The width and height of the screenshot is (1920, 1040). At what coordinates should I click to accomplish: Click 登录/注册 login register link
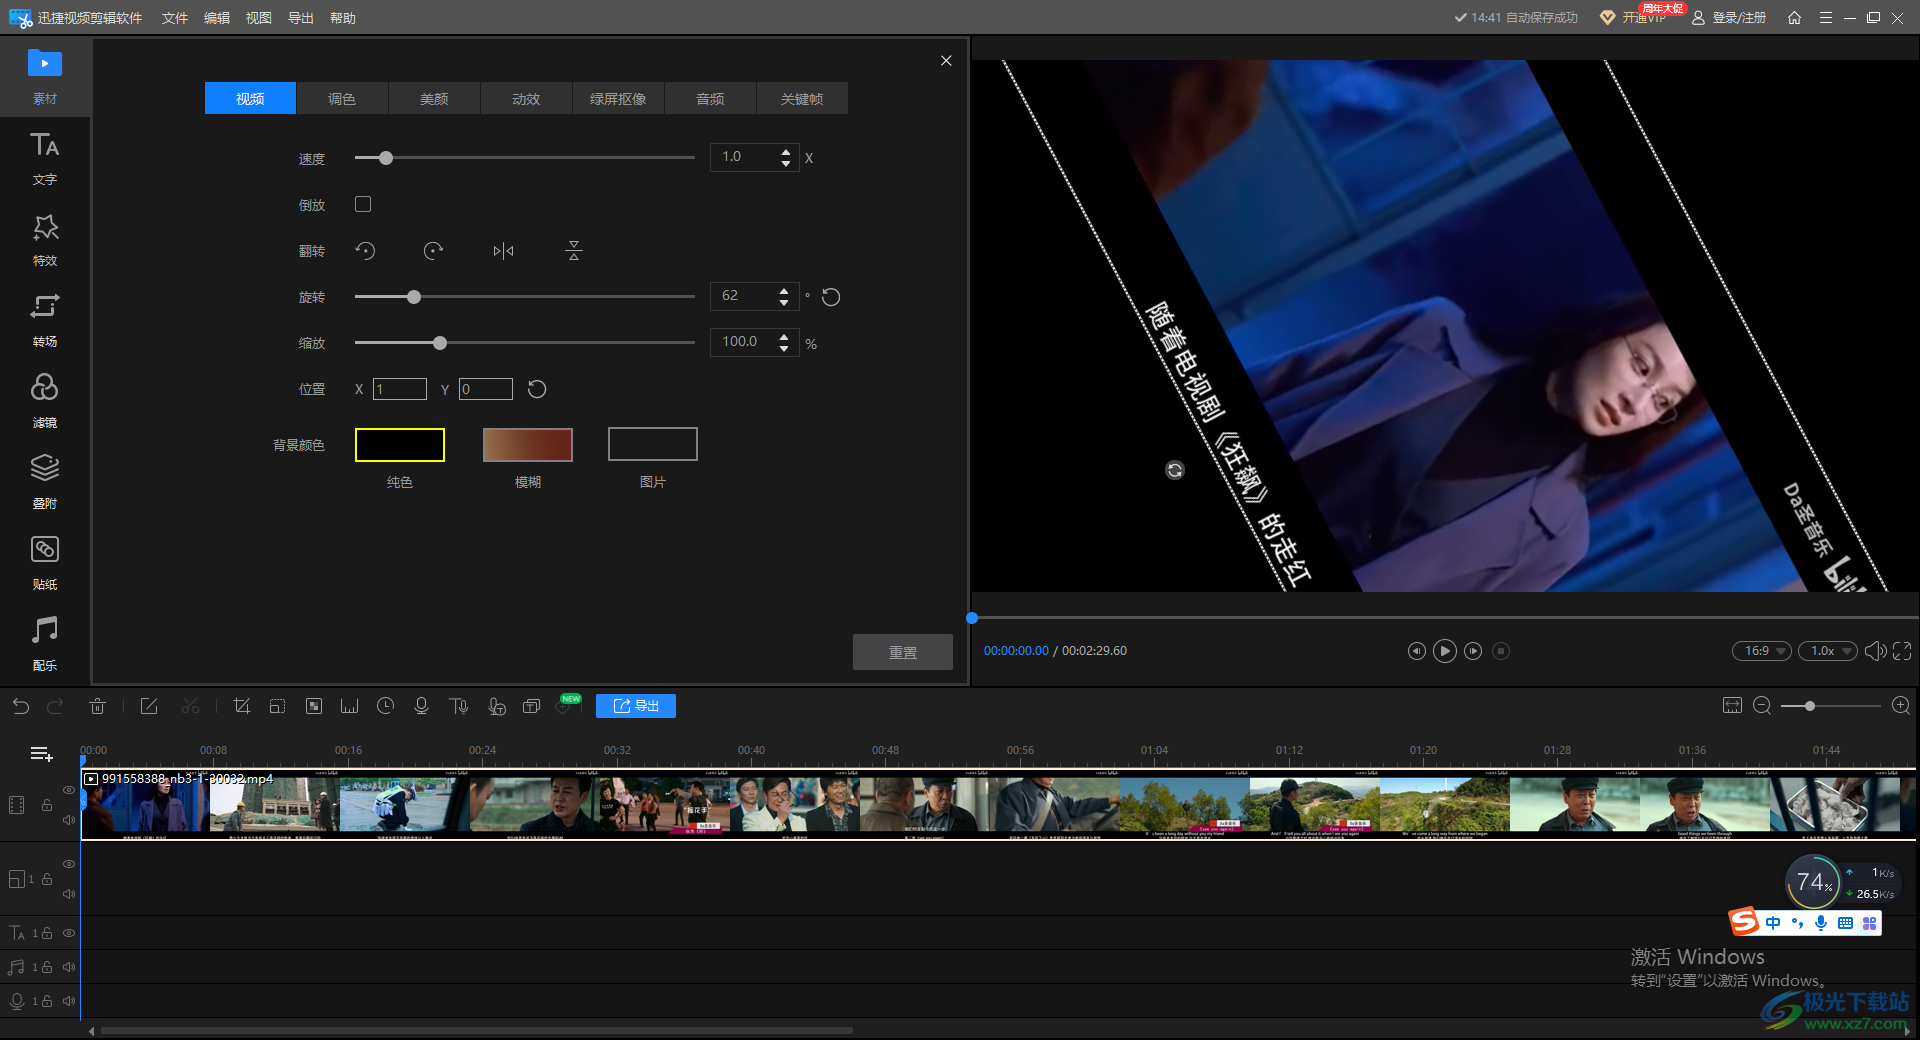tap(1729, 18)
